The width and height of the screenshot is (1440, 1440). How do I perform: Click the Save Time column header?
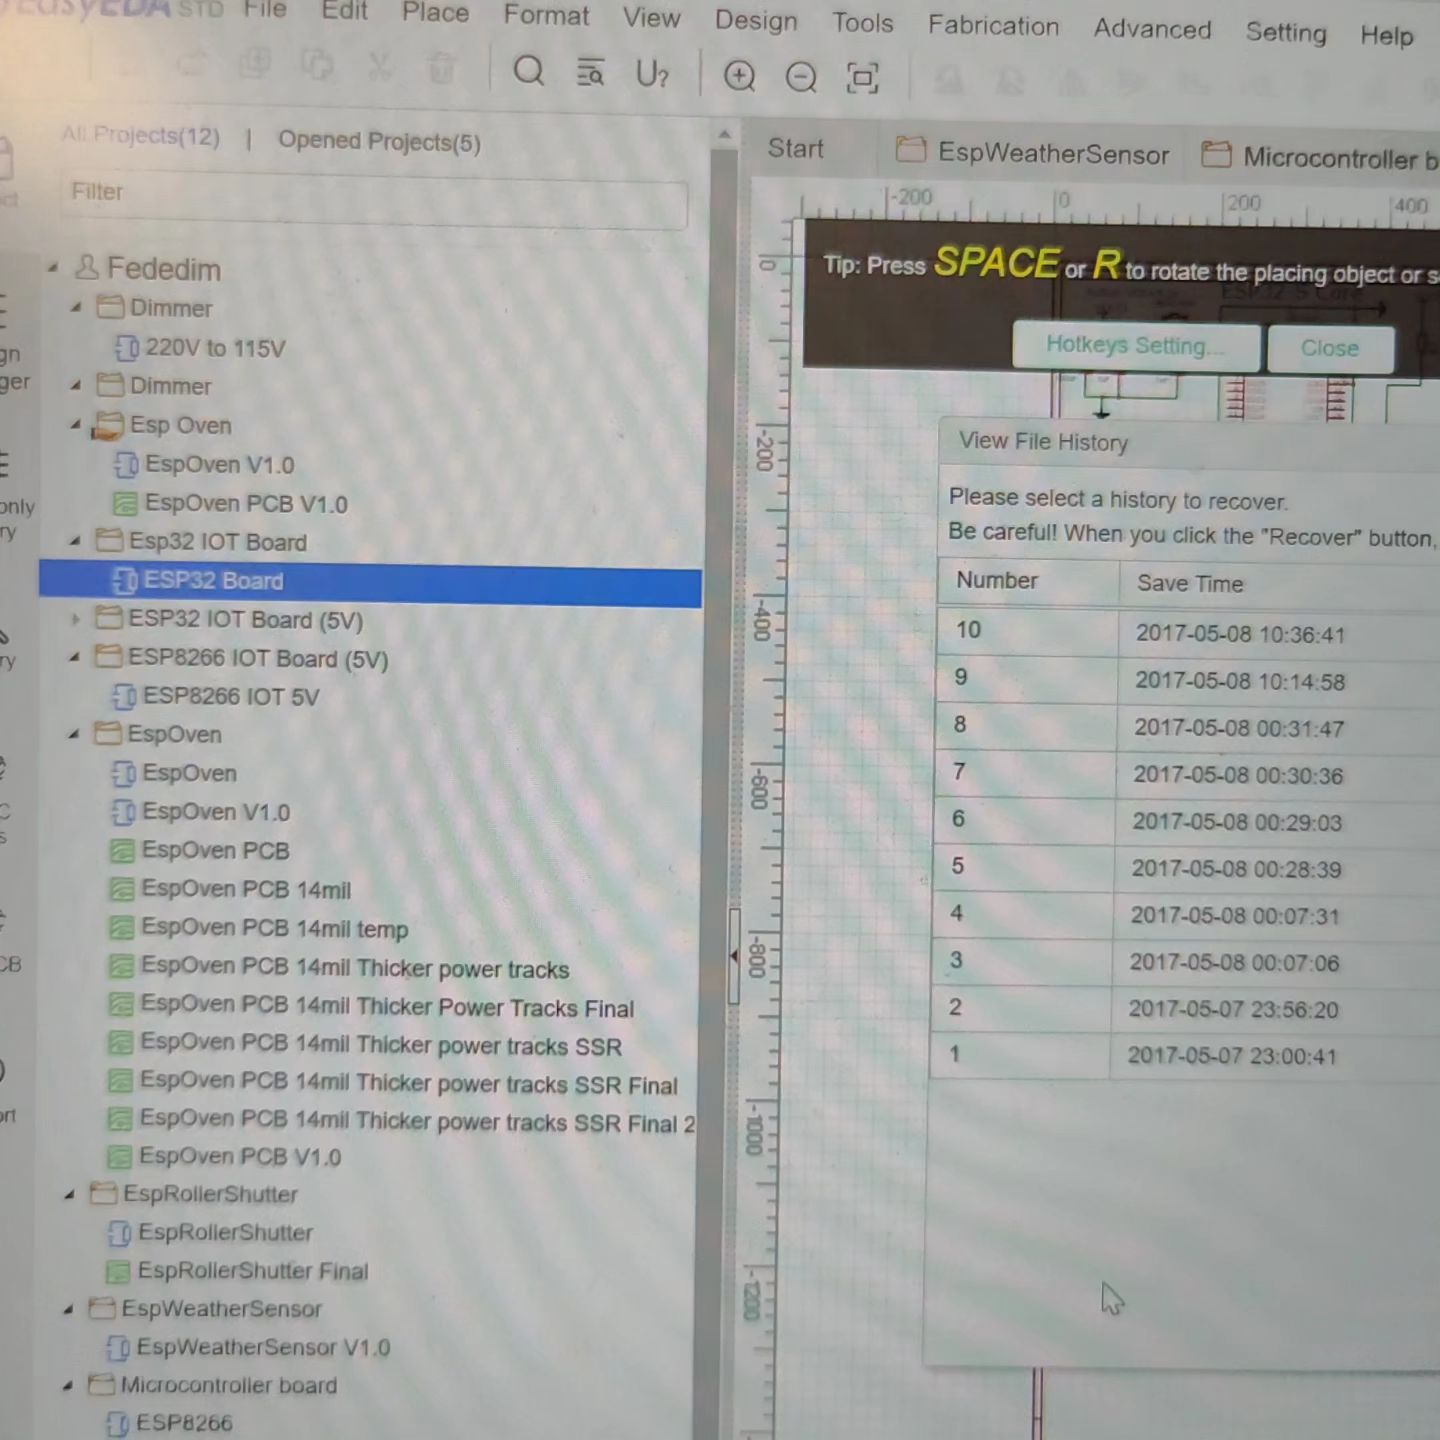(x=1190, y=584)
